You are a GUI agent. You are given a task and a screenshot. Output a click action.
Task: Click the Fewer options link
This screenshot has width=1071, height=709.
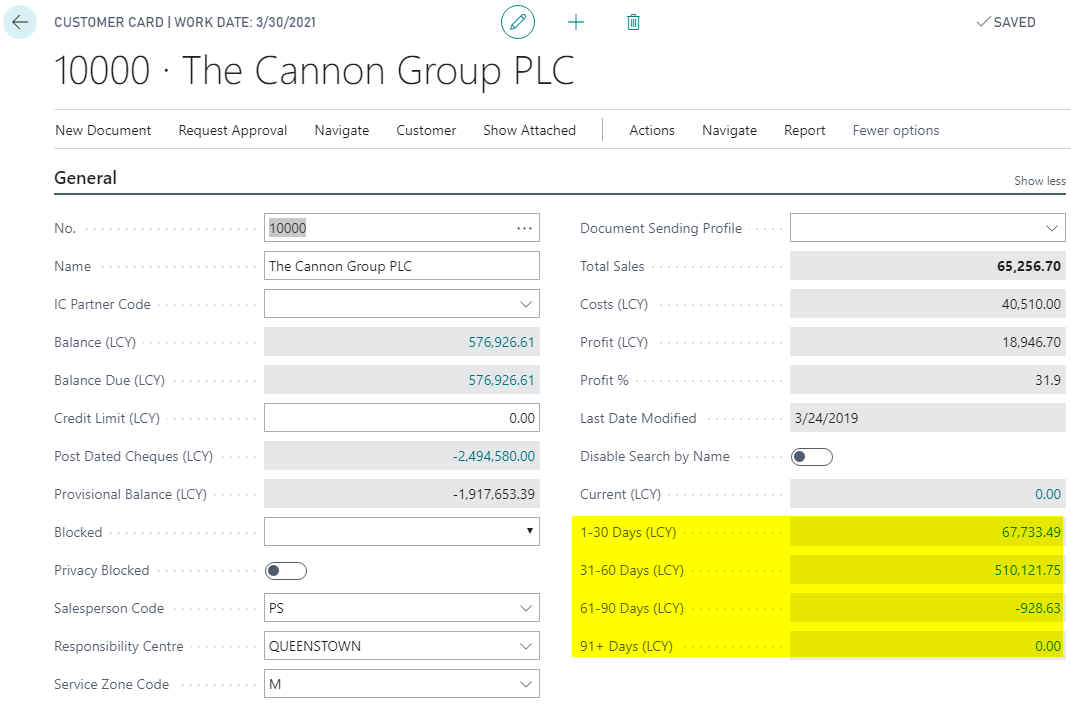895,130
